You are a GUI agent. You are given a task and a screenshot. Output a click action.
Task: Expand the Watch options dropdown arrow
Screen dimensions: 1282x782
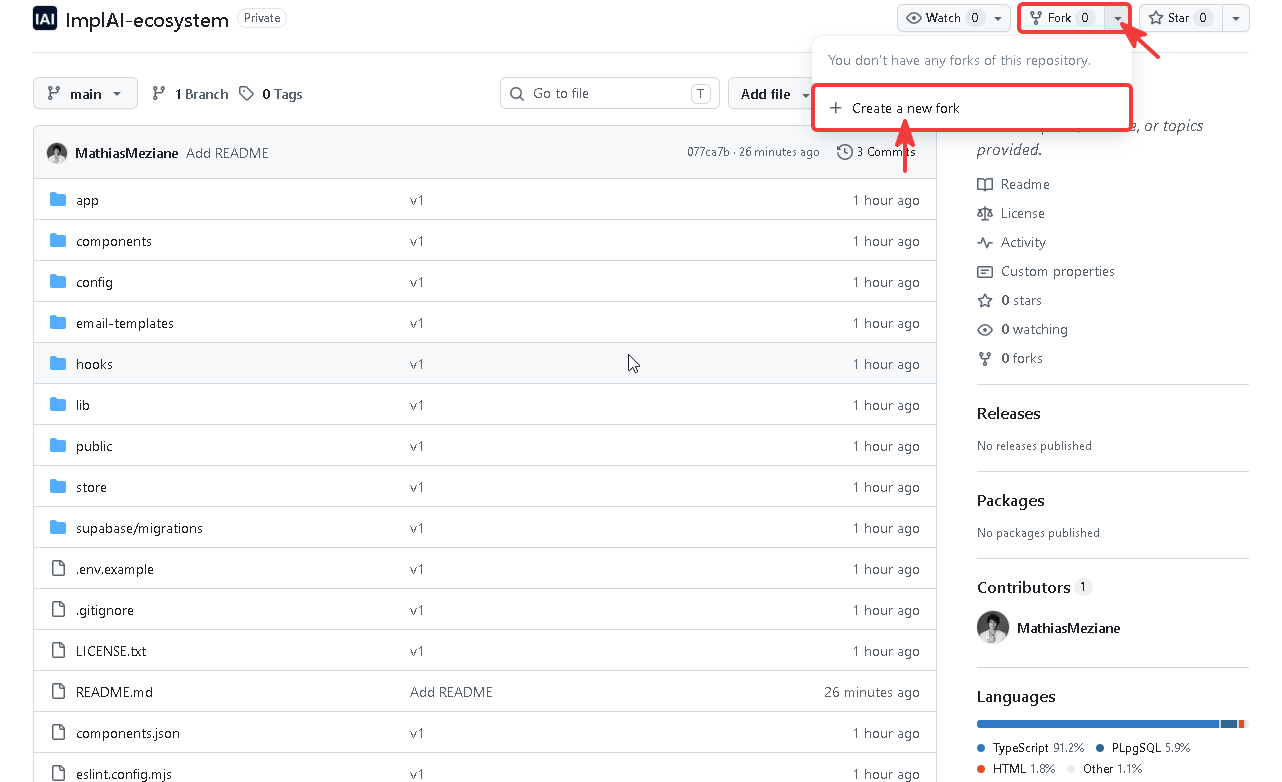point(998,18)
